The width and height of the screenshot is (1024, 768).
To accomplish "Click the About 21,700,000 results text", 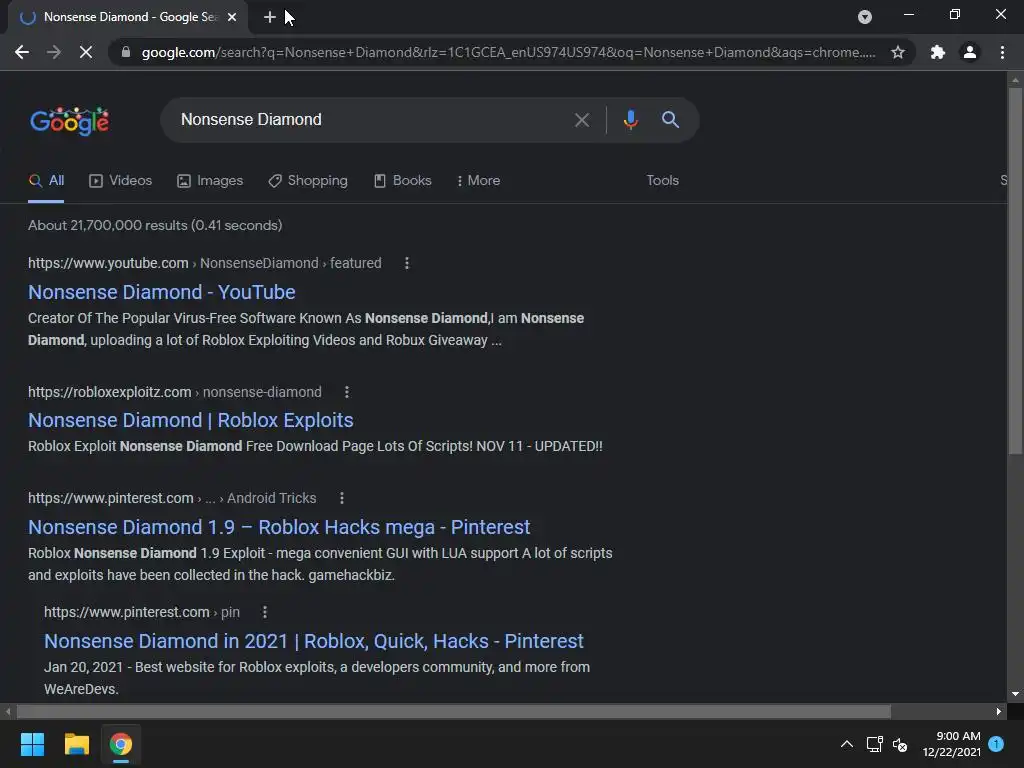I will [x=155, y=225].
